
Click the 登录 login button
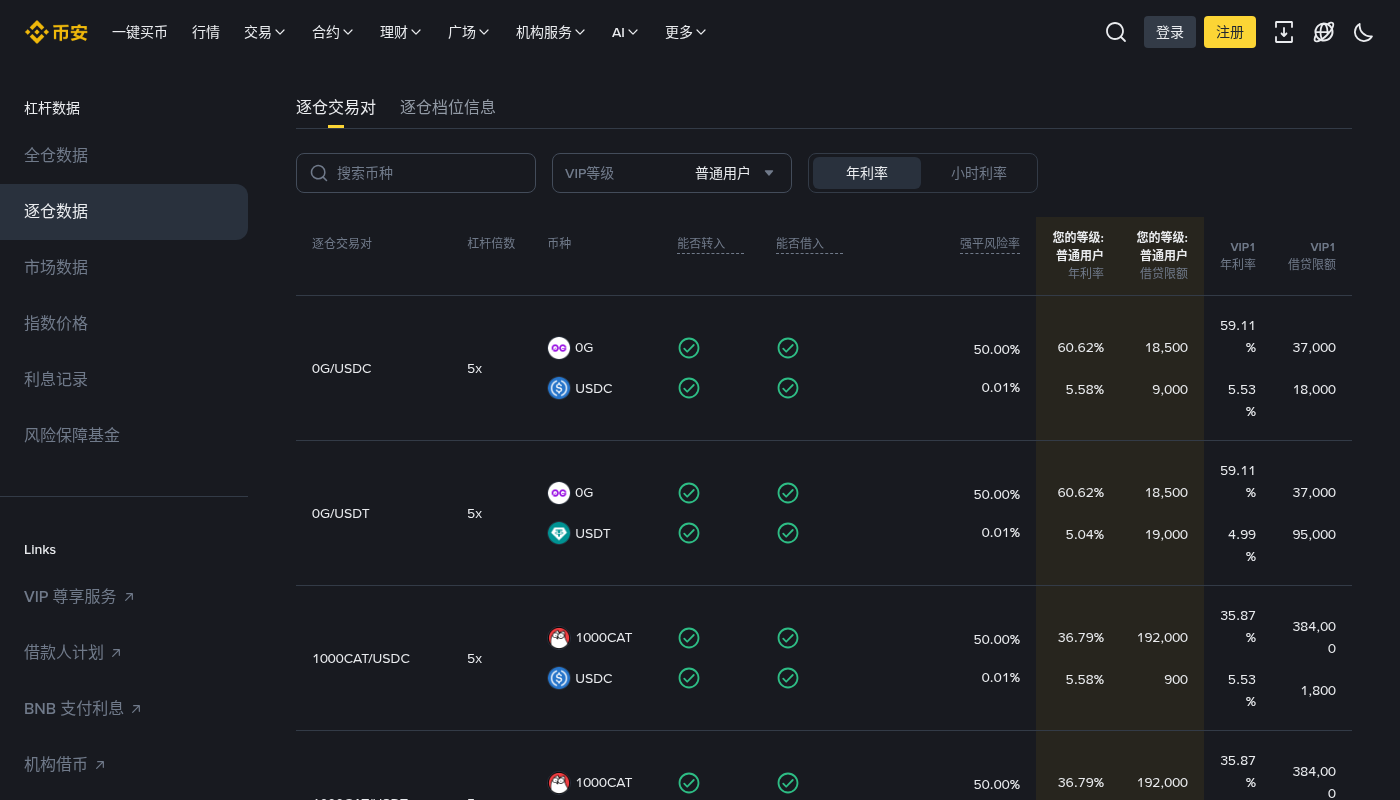click(1170, 32)
